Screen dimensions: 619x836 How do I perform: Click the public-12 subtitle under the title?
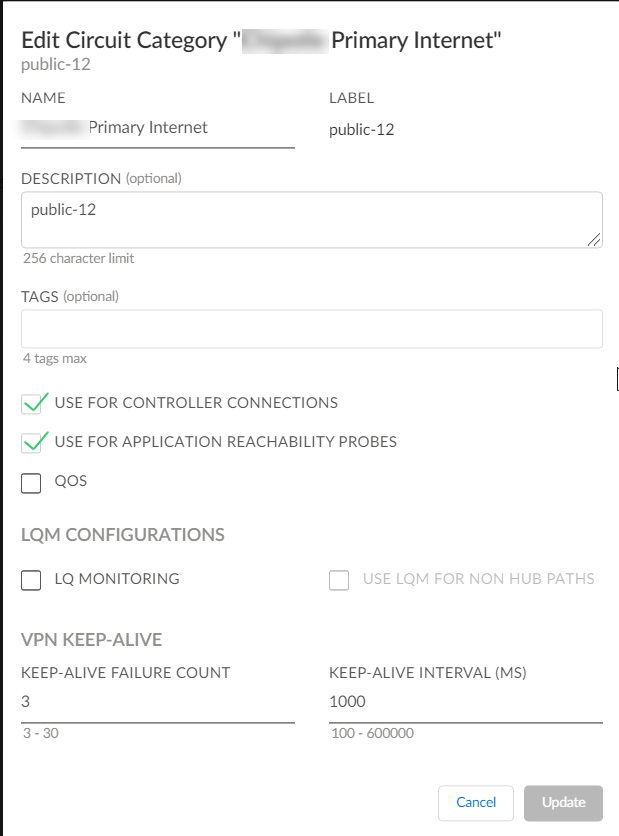coord(49,63)
